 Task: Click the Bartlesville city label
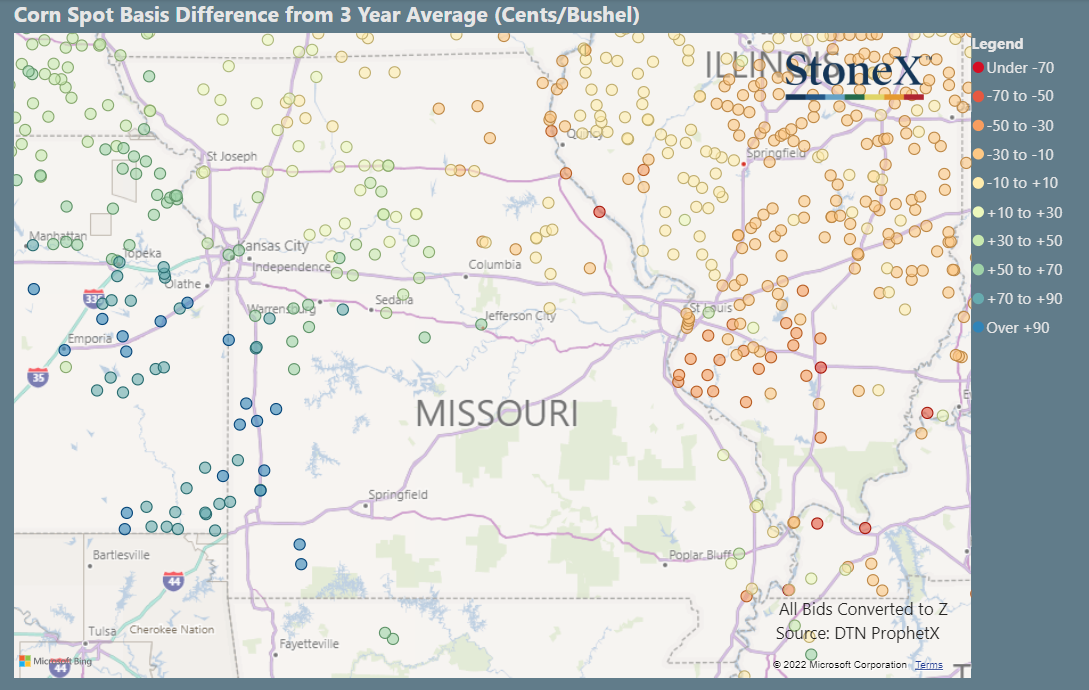pos(121,555)
